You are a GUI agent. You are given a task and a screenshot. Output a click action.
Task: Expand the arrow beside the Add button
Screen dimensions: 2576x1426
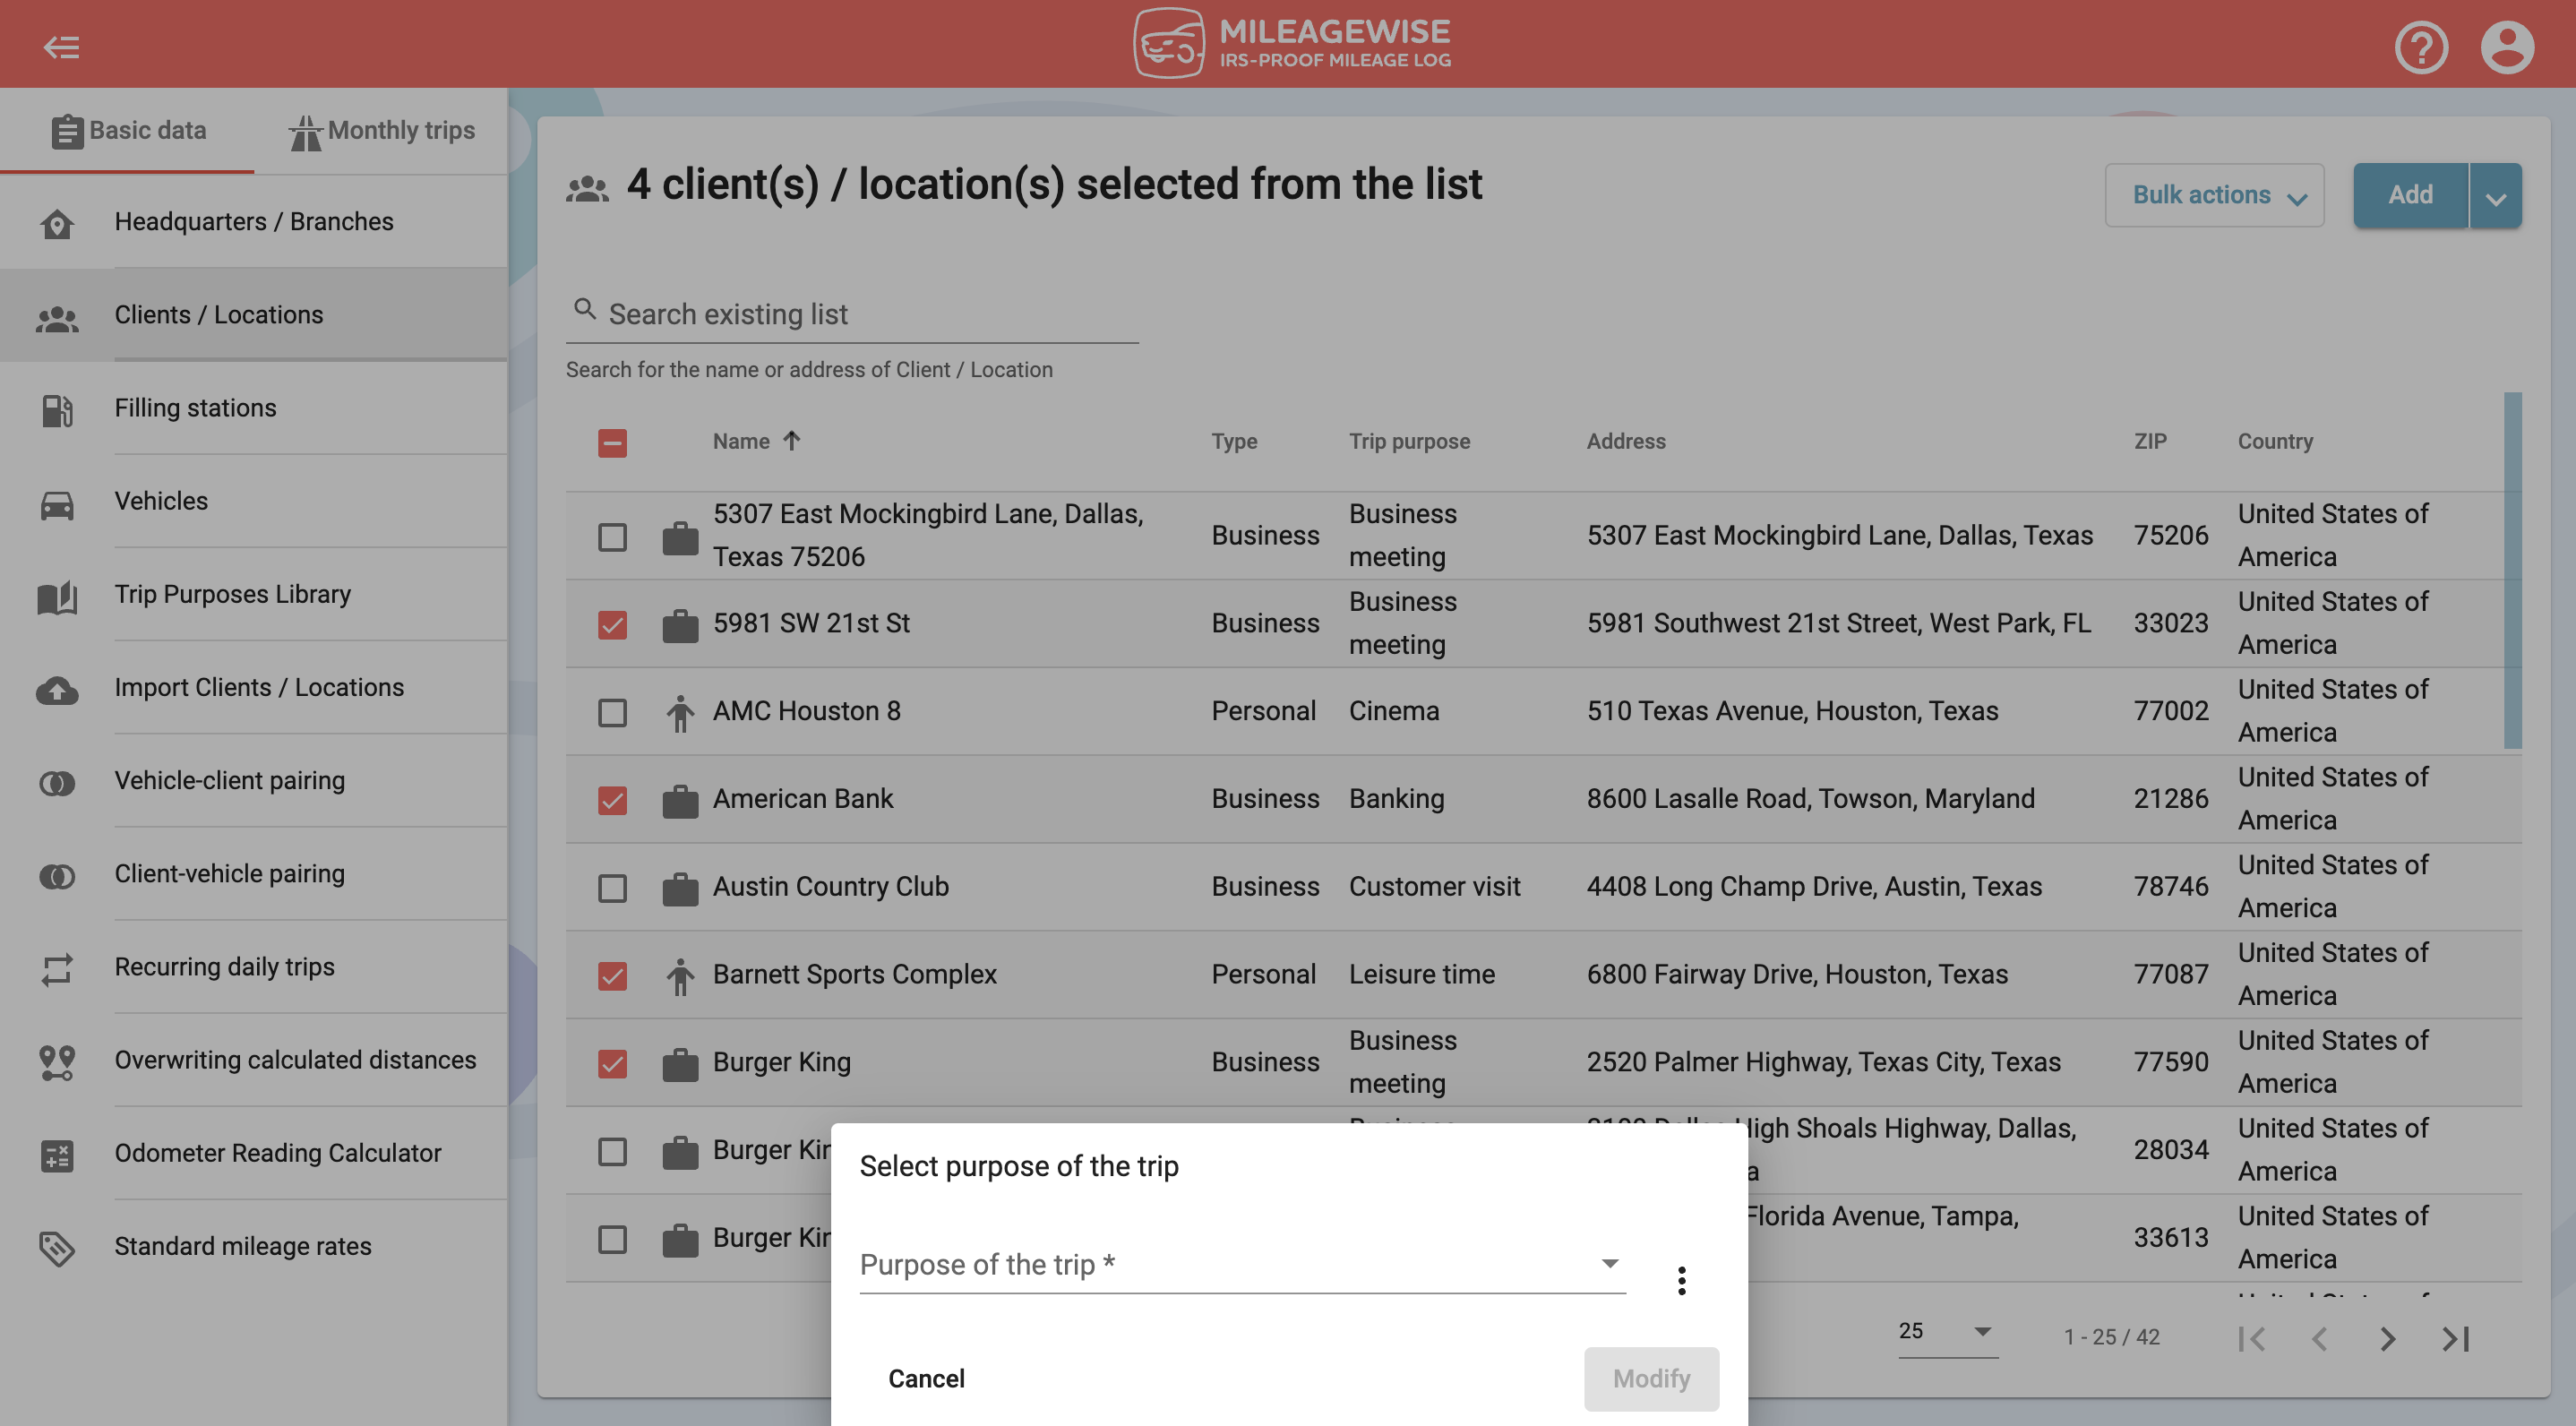click(x=2495, y=195)
